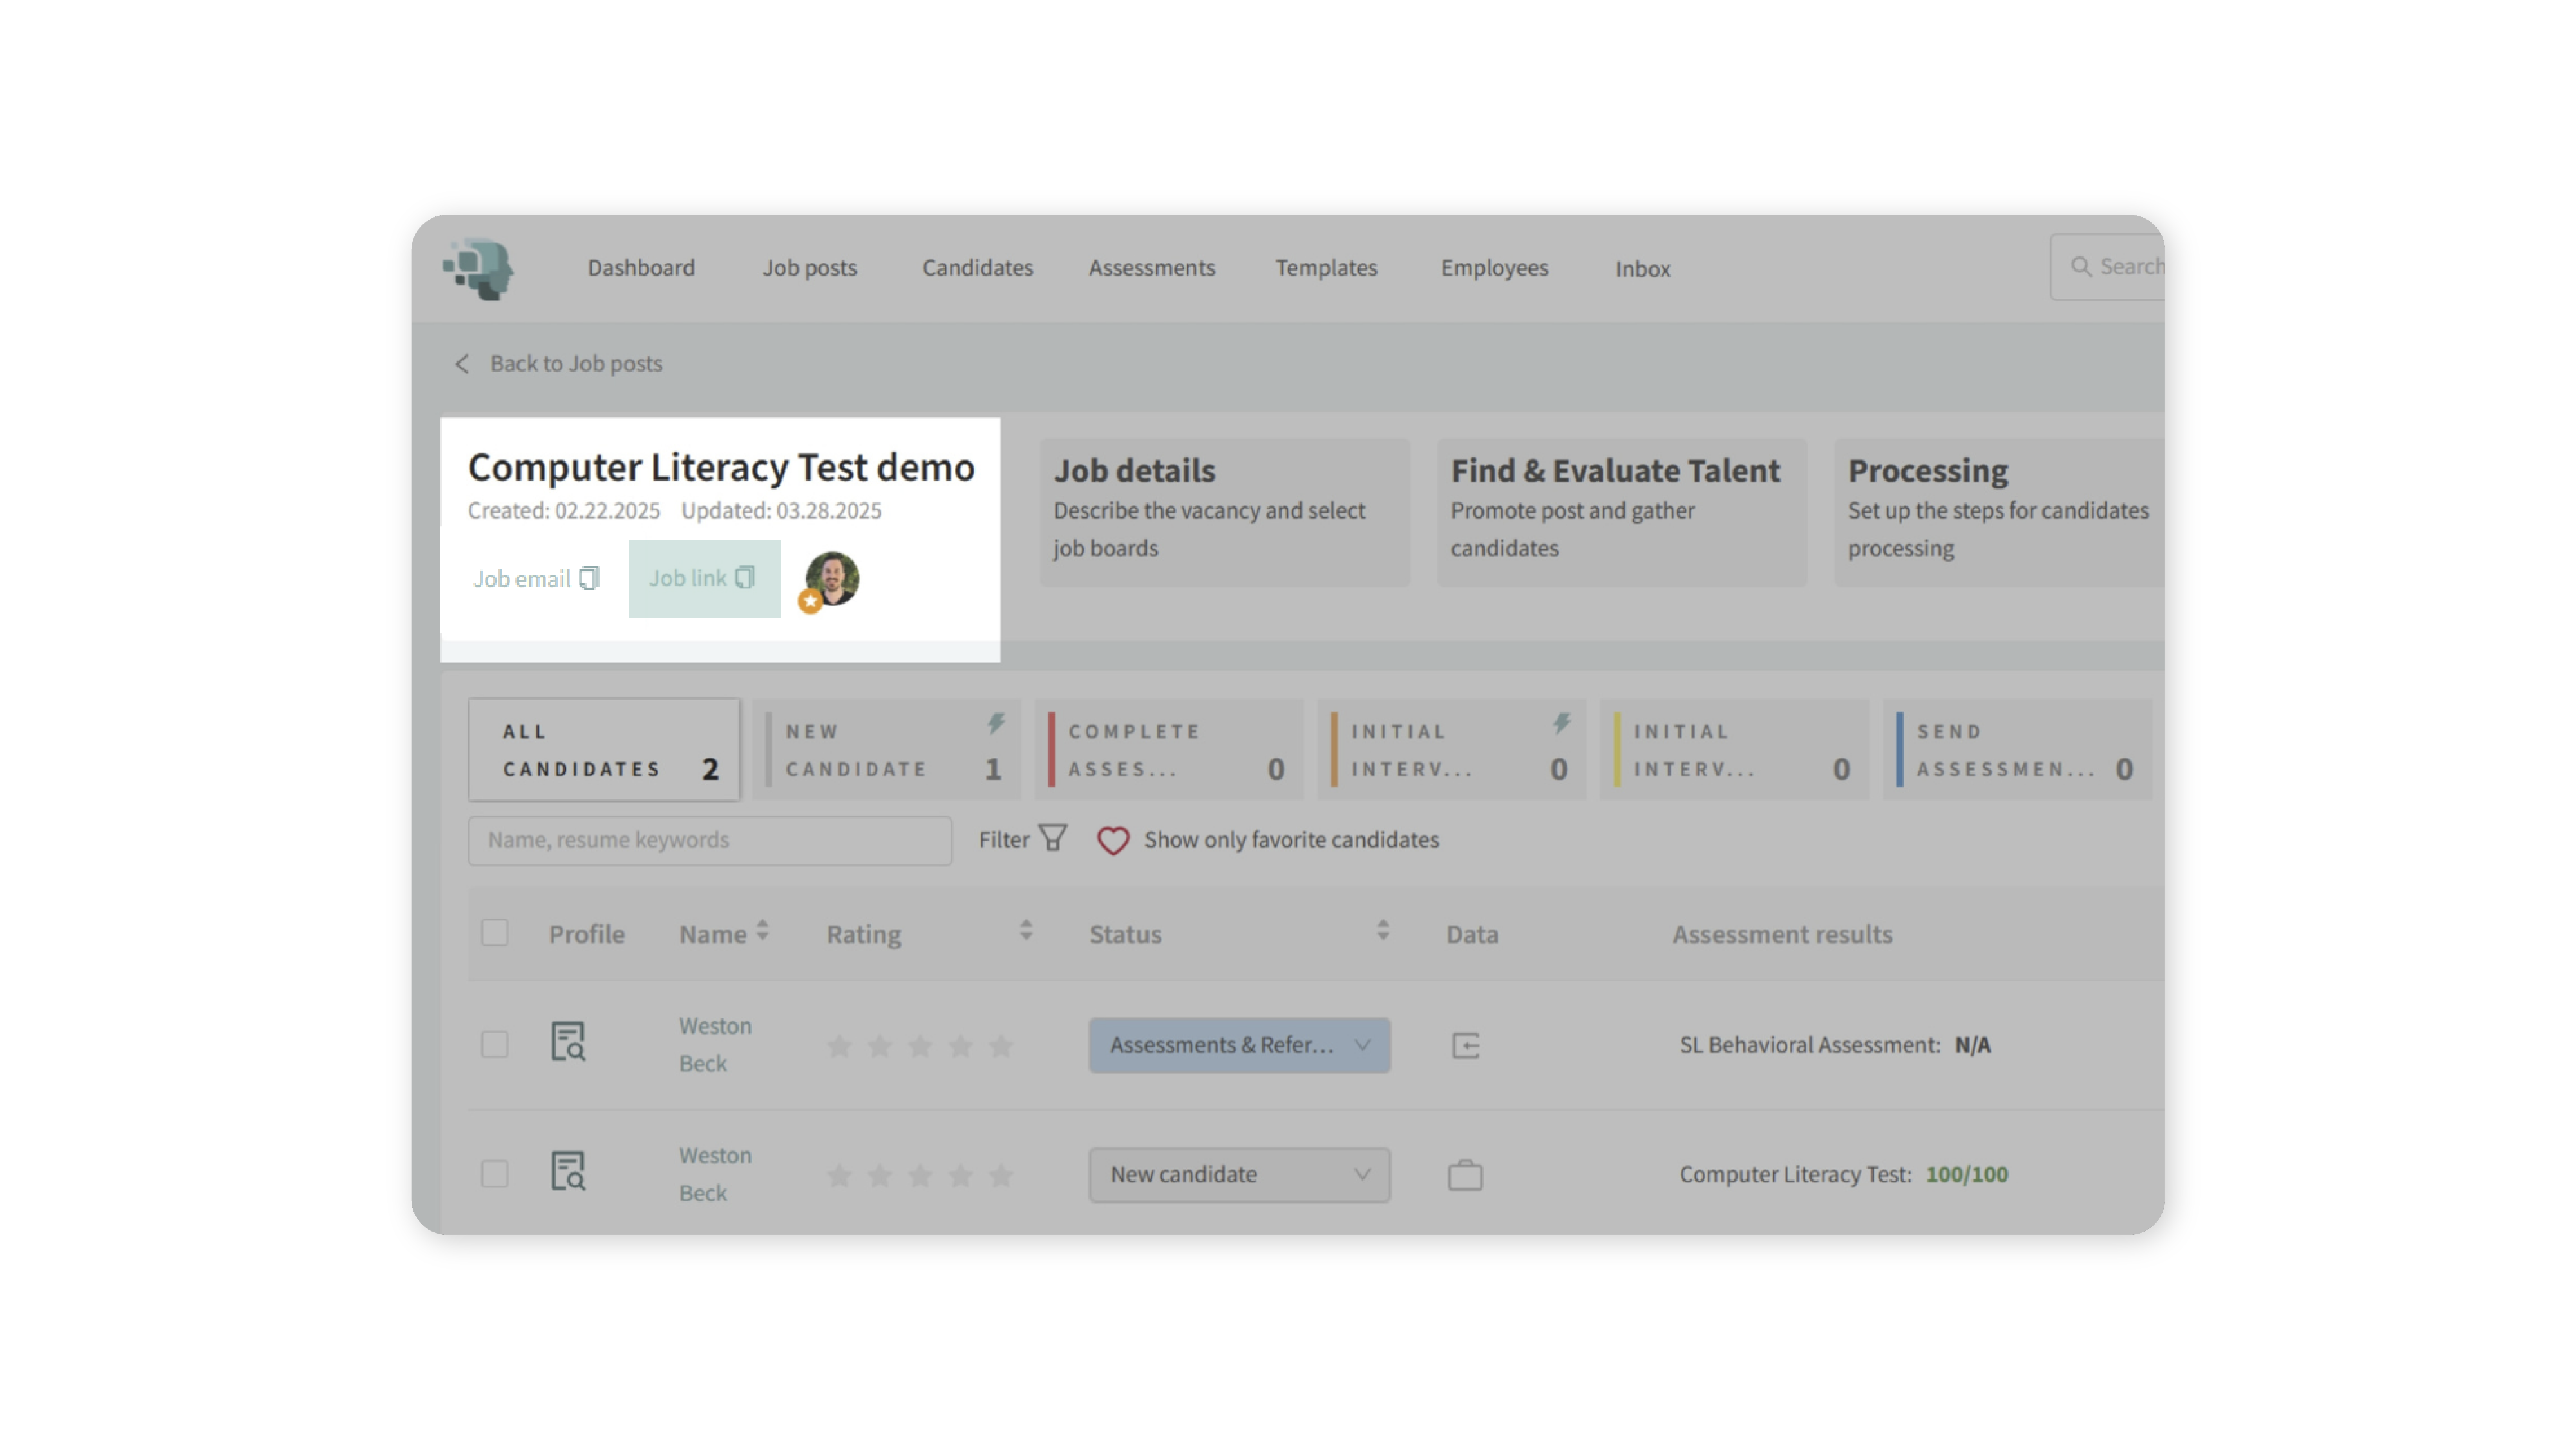Rate first candidate five stars
The height and width of the screenshot is (1450, 2576).
tap(1000, 1046)
